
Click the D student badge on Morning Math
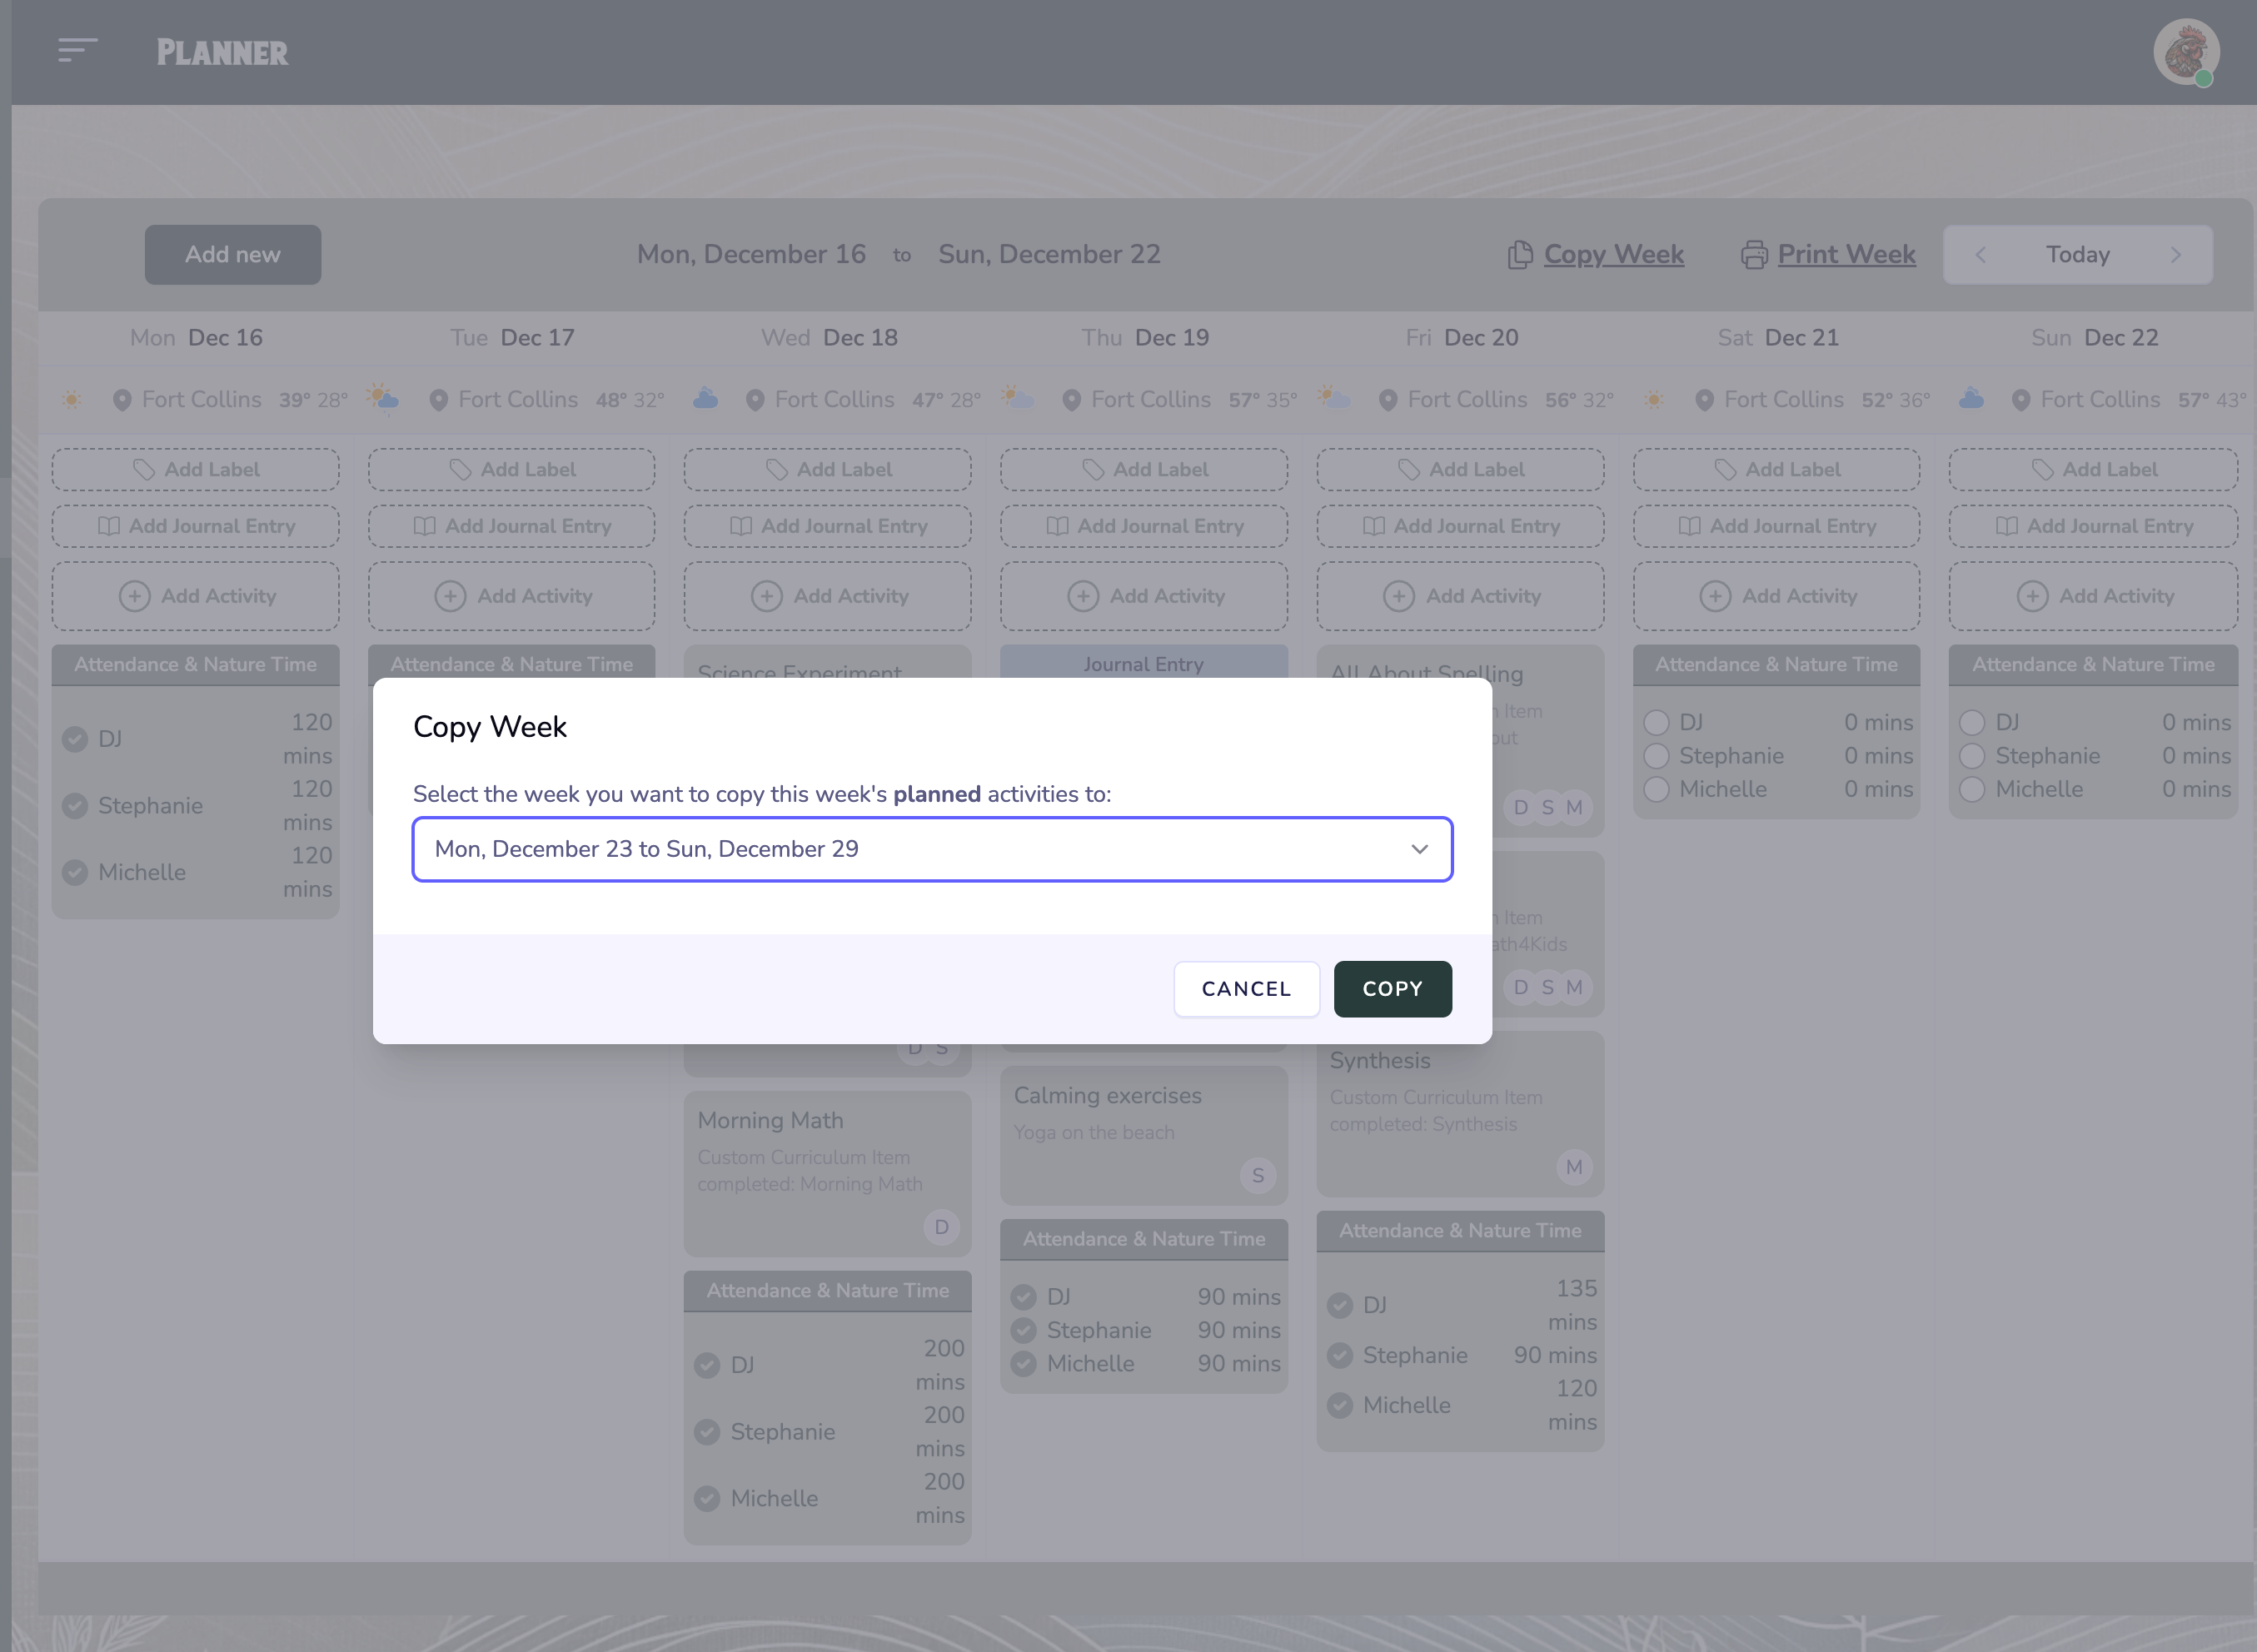tap(941, 1227)
